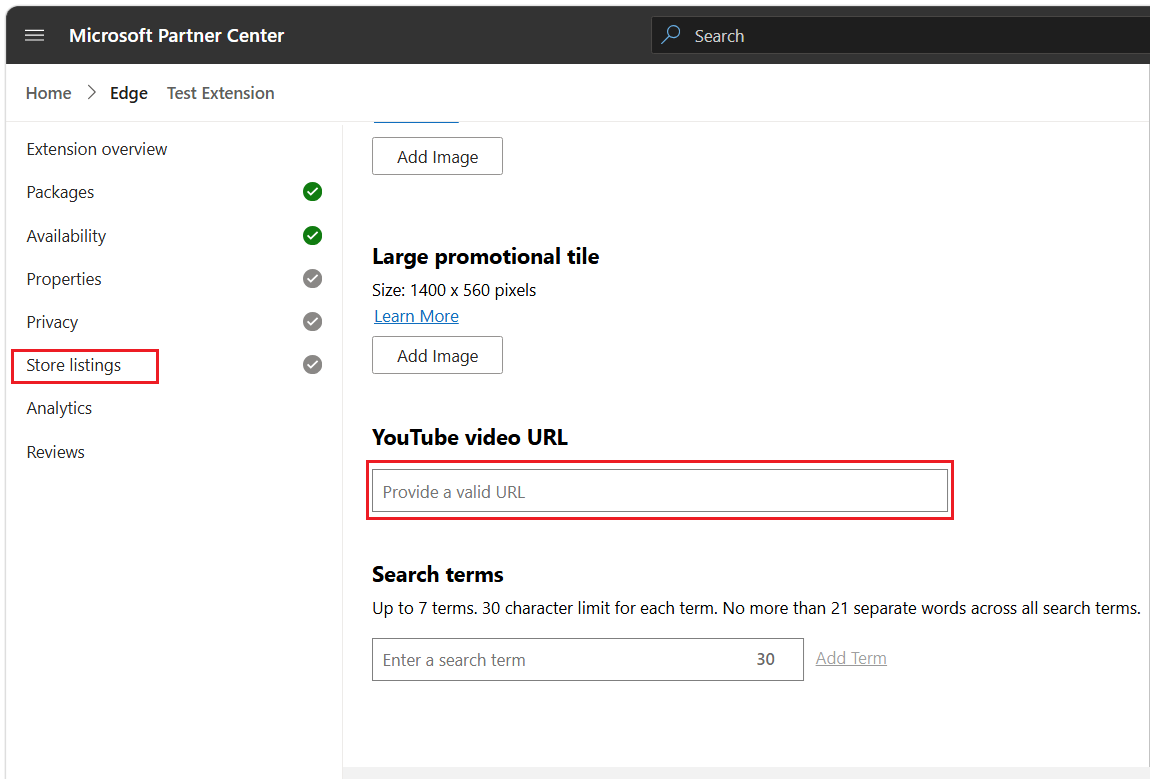The width and height of the screenshot is (1150, 779).
Task: Open the Privacy section
Action: tap(52, 323)
